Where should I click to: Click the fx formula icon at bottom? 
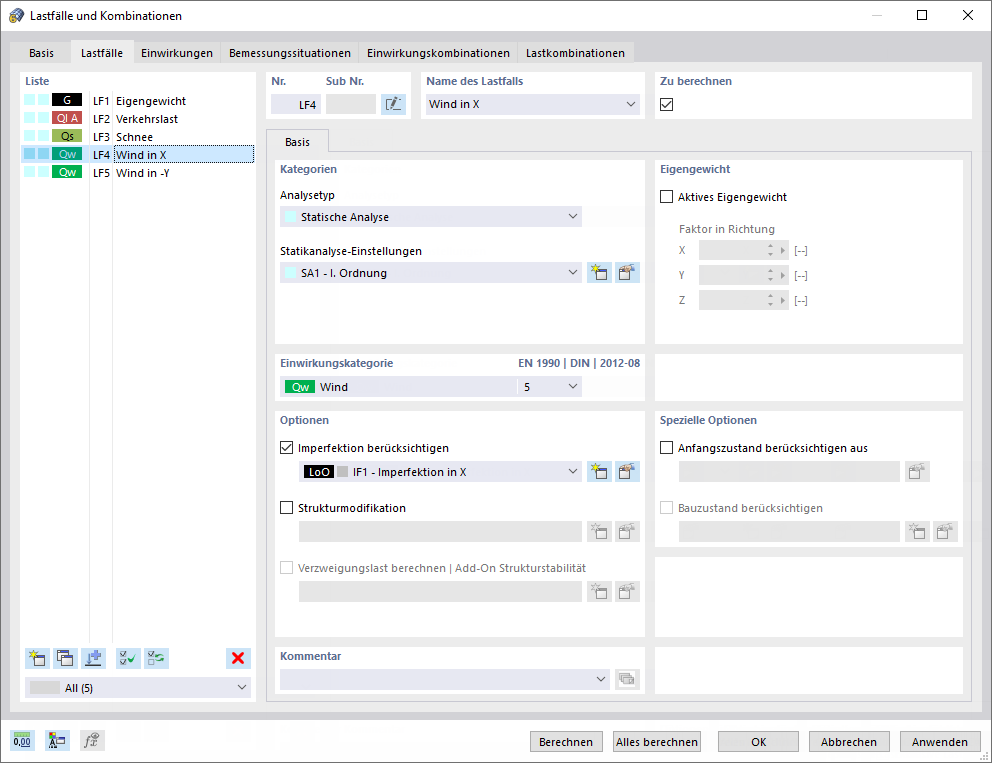click(x=92, y=740)
